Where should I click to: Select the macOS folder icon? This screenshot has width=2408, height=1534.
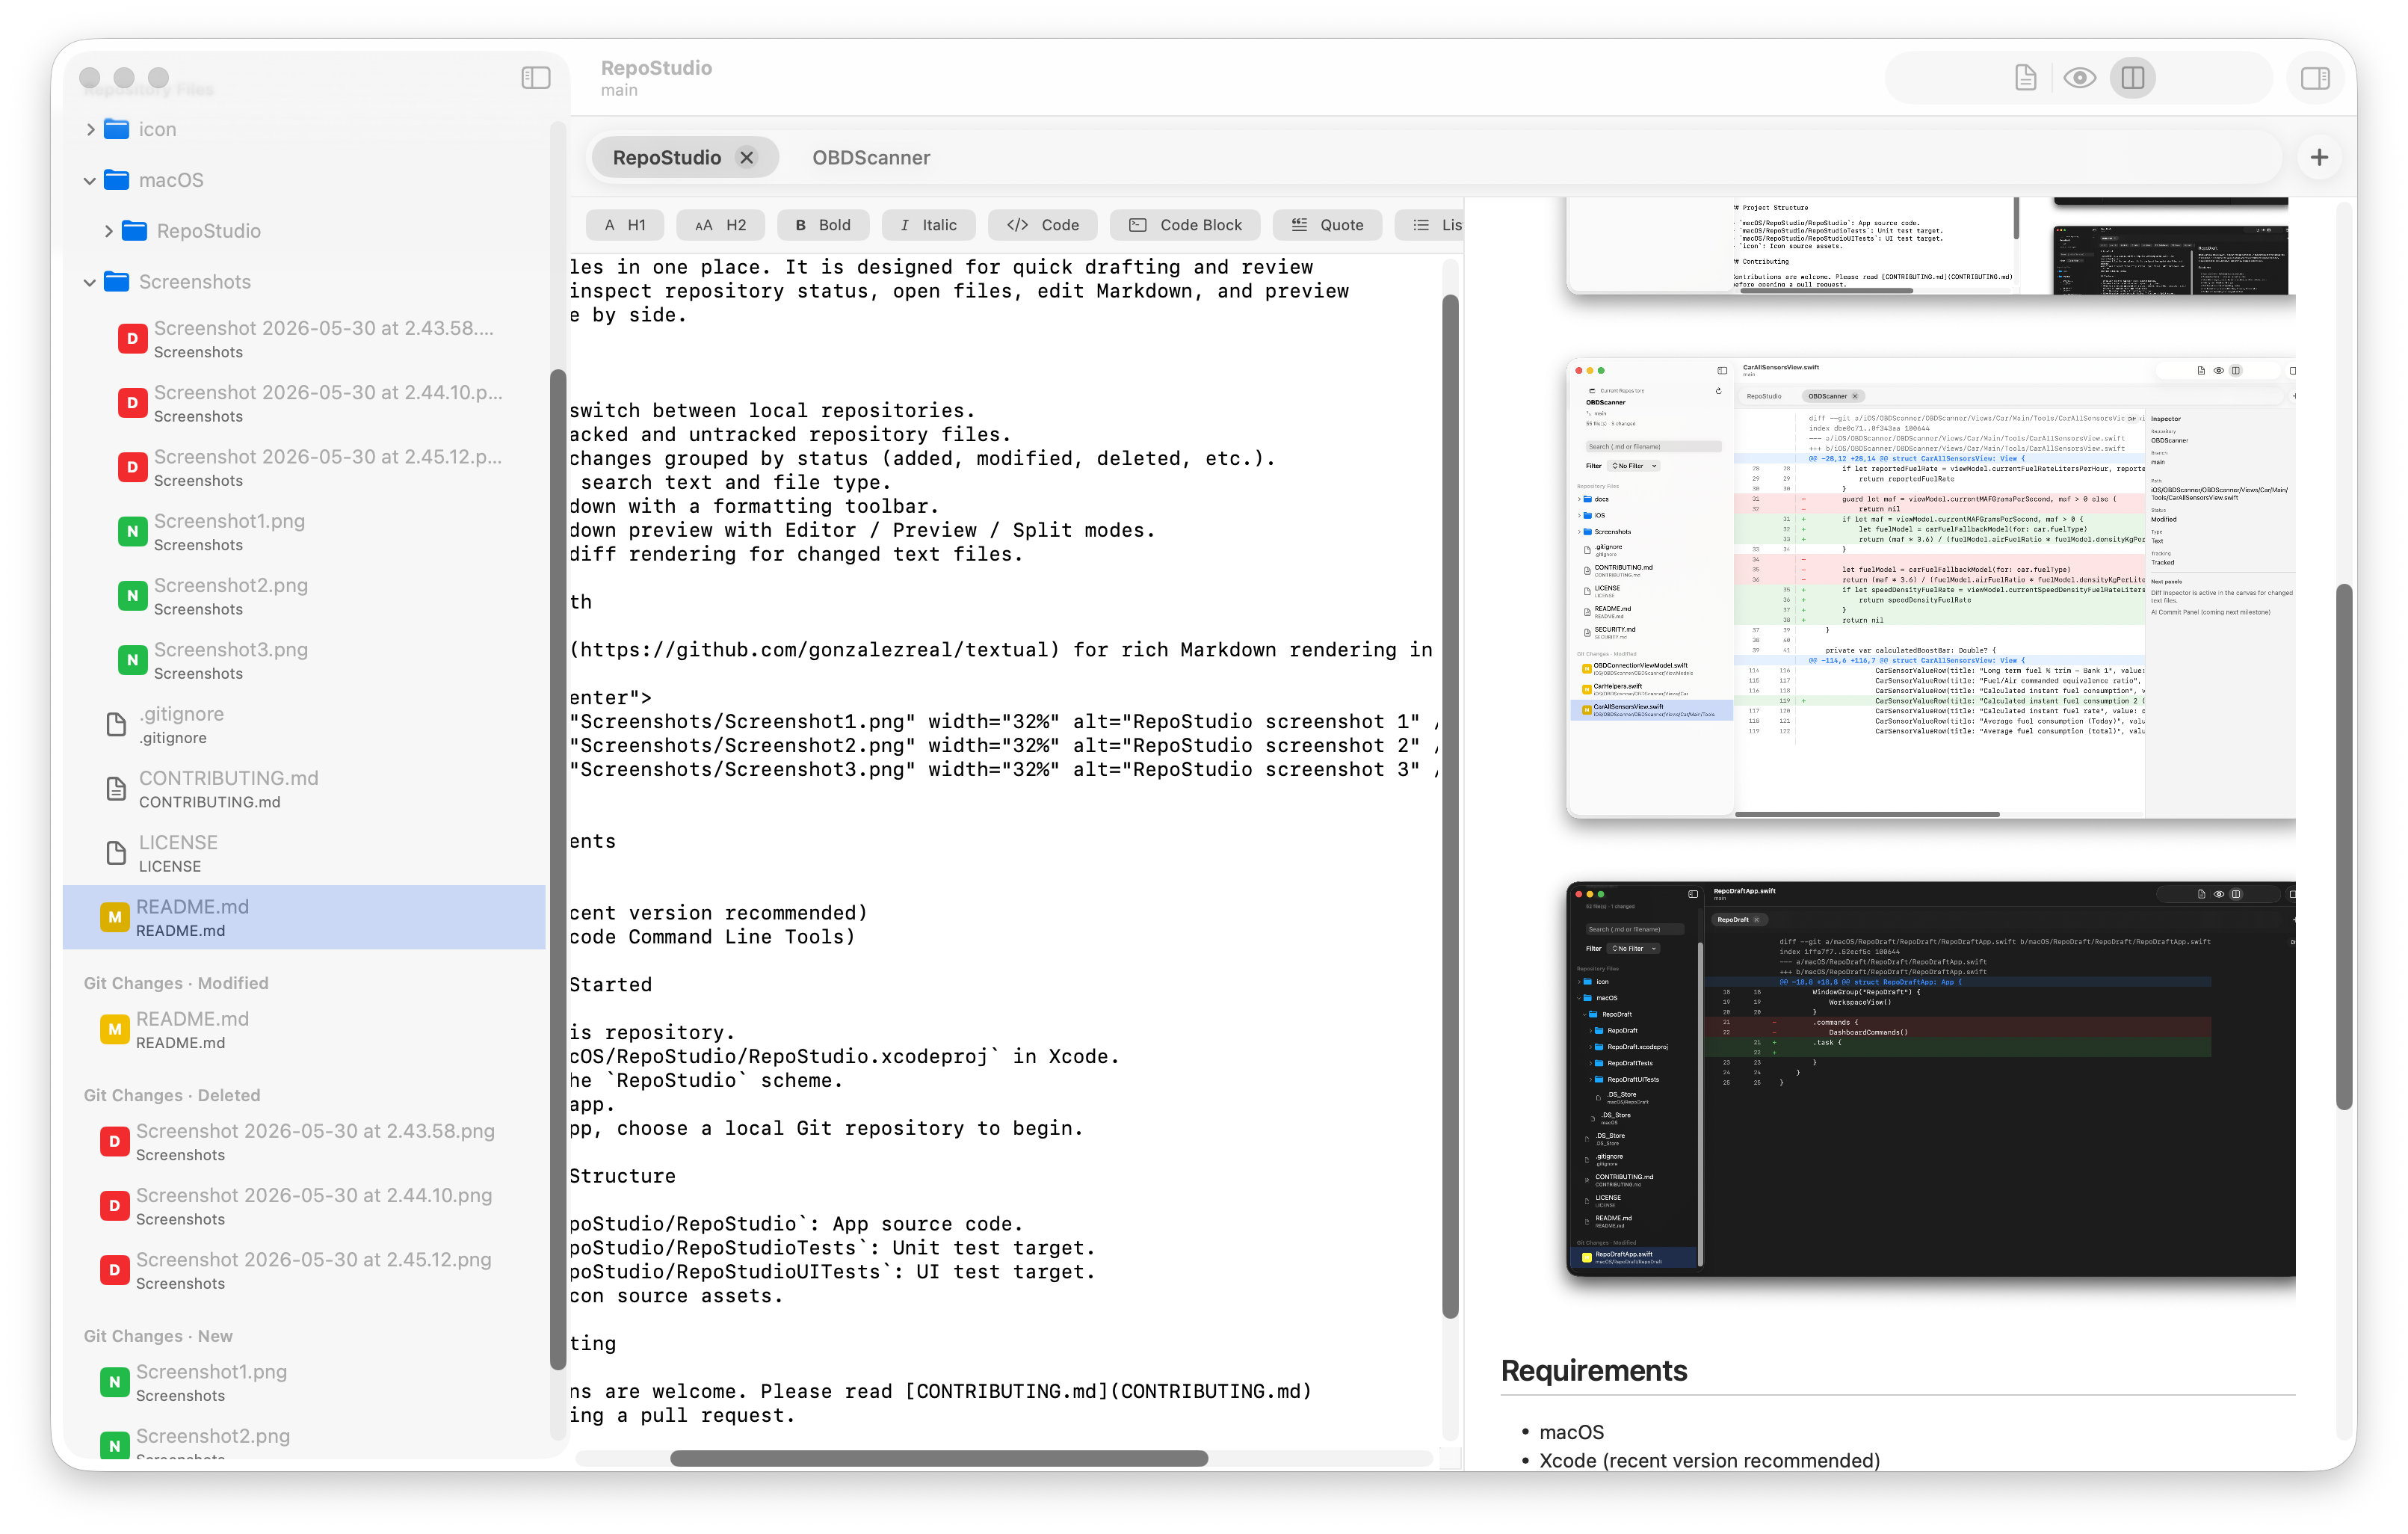pyautogui.click(x=117, y=180)
